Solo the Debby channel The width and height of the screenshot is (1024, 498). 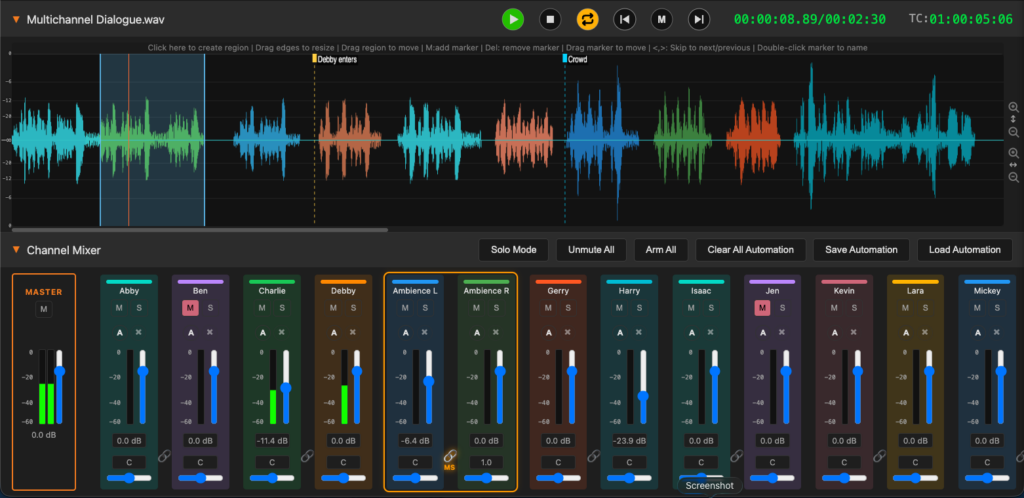353,308
